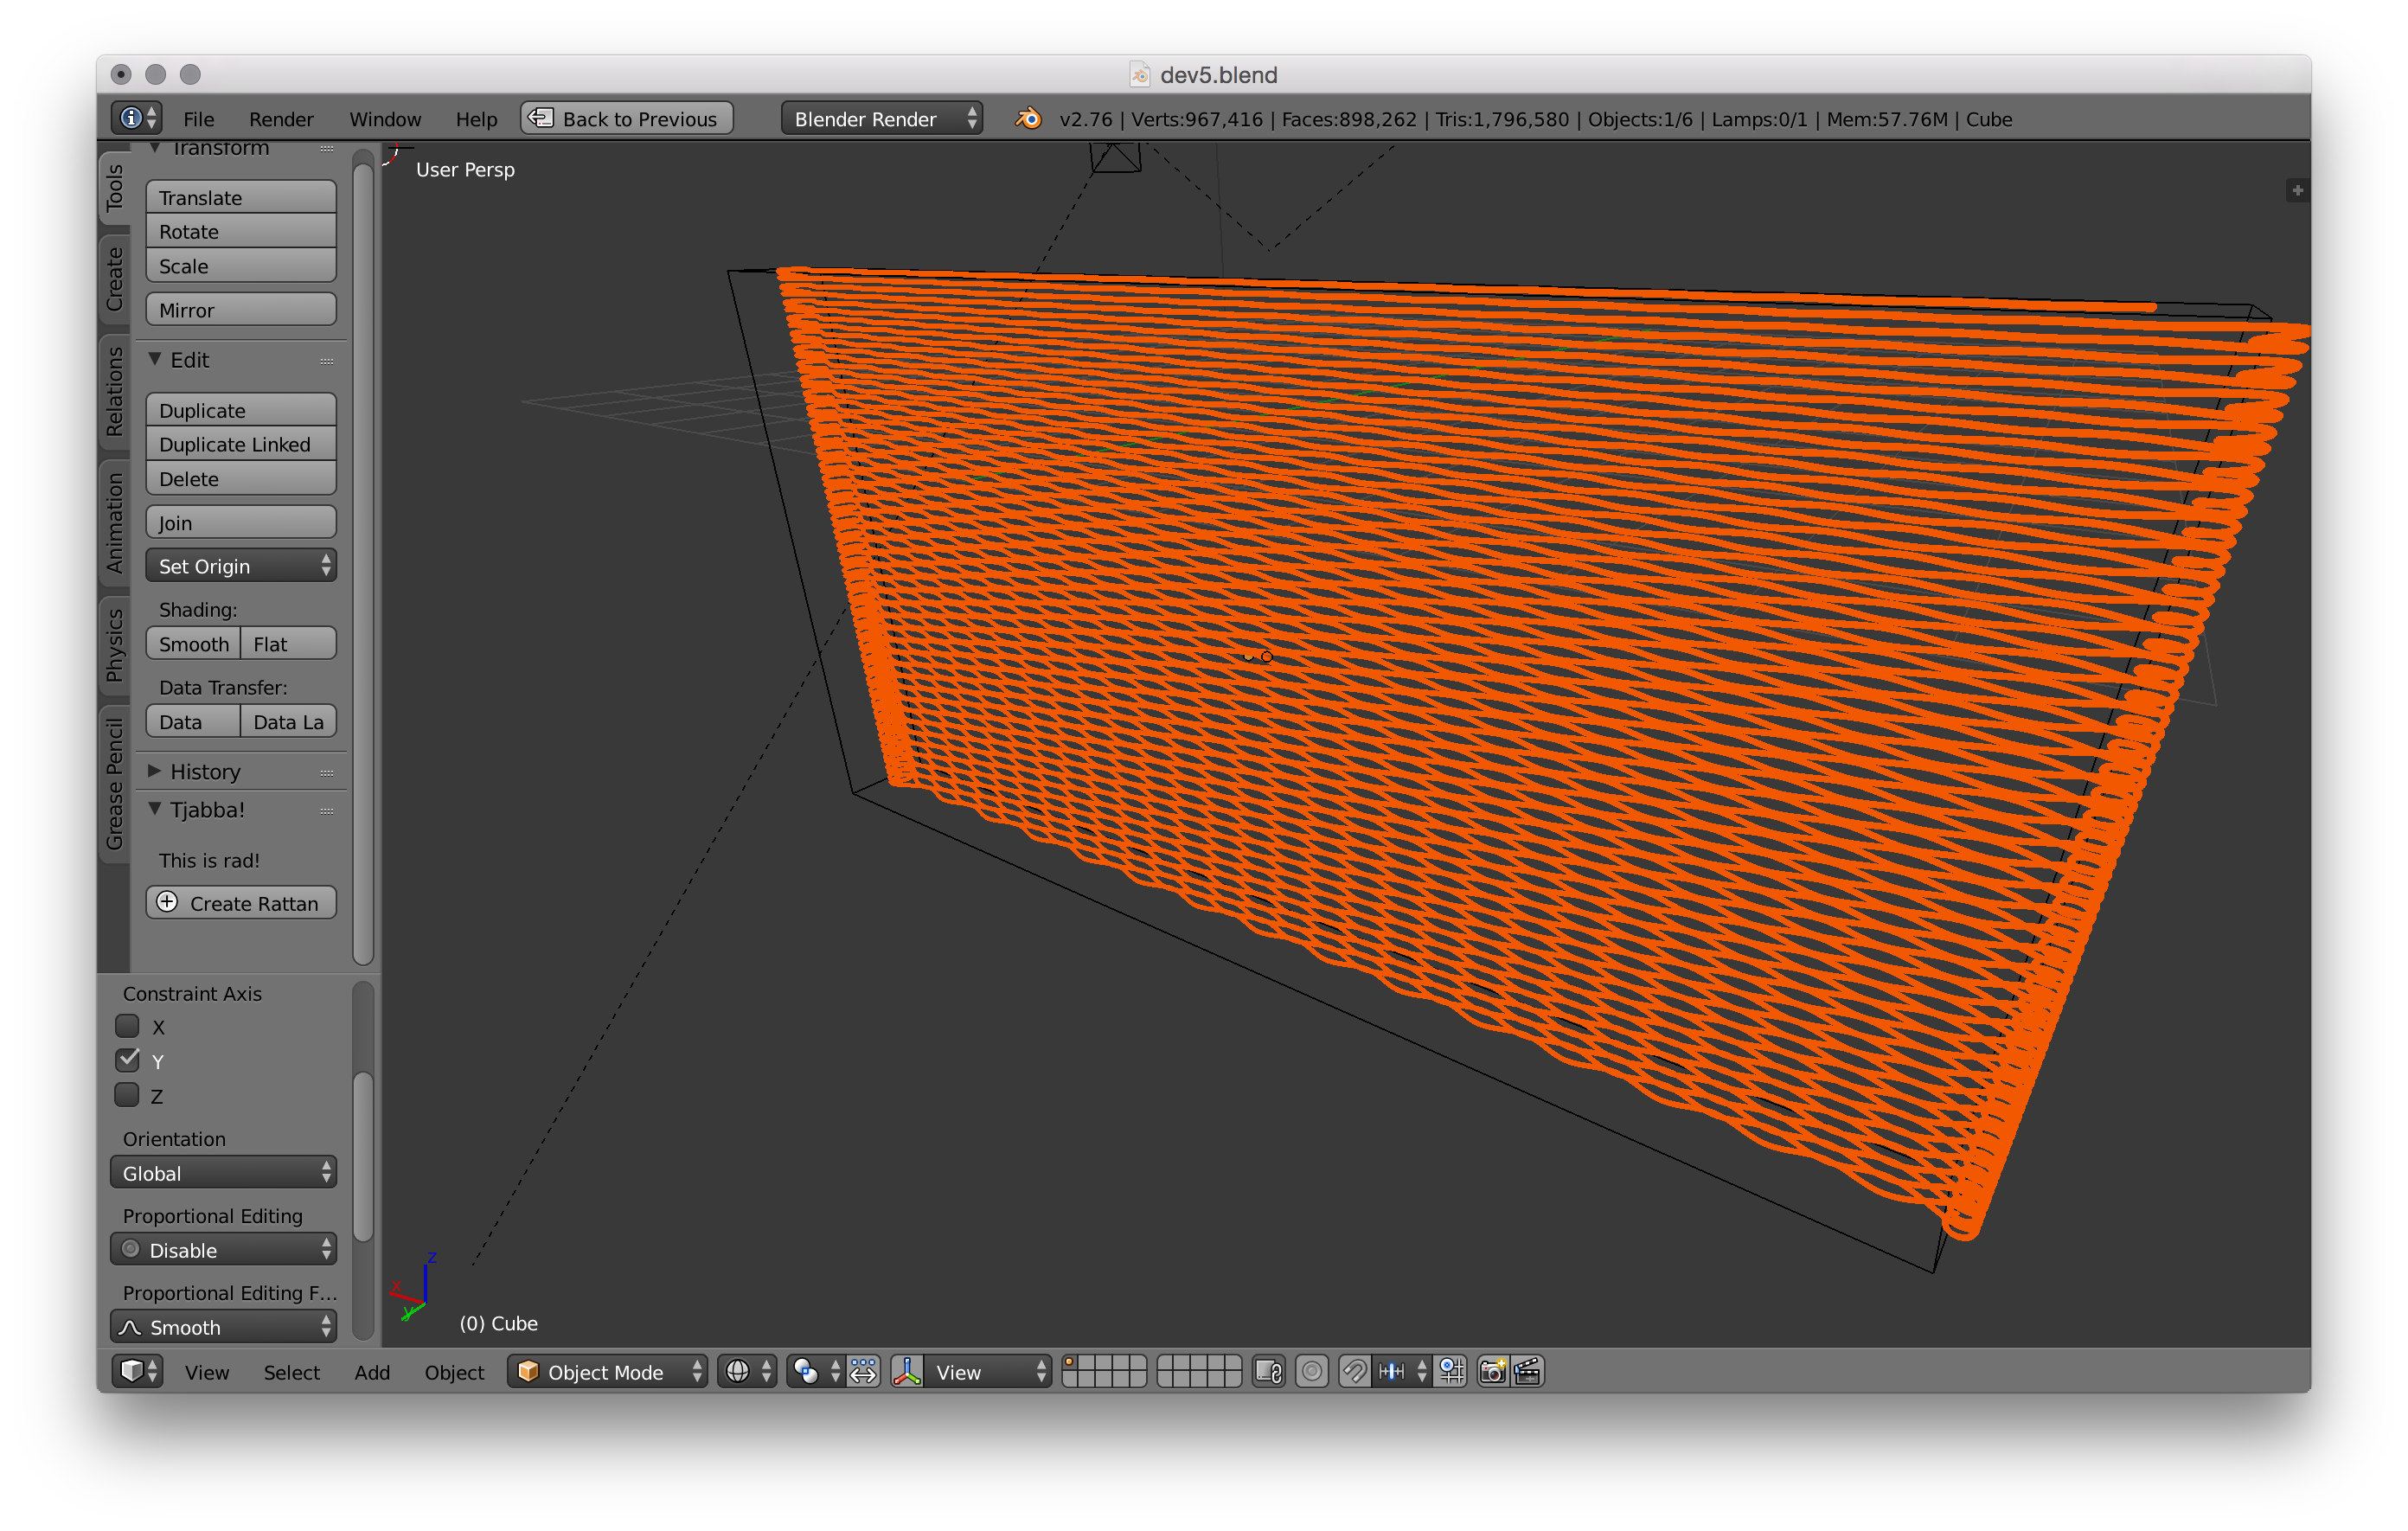Screen dimensions: 2408x1531
Task: Click the Smooth falloff curve icon
Action: click(x=130, y=1327)
